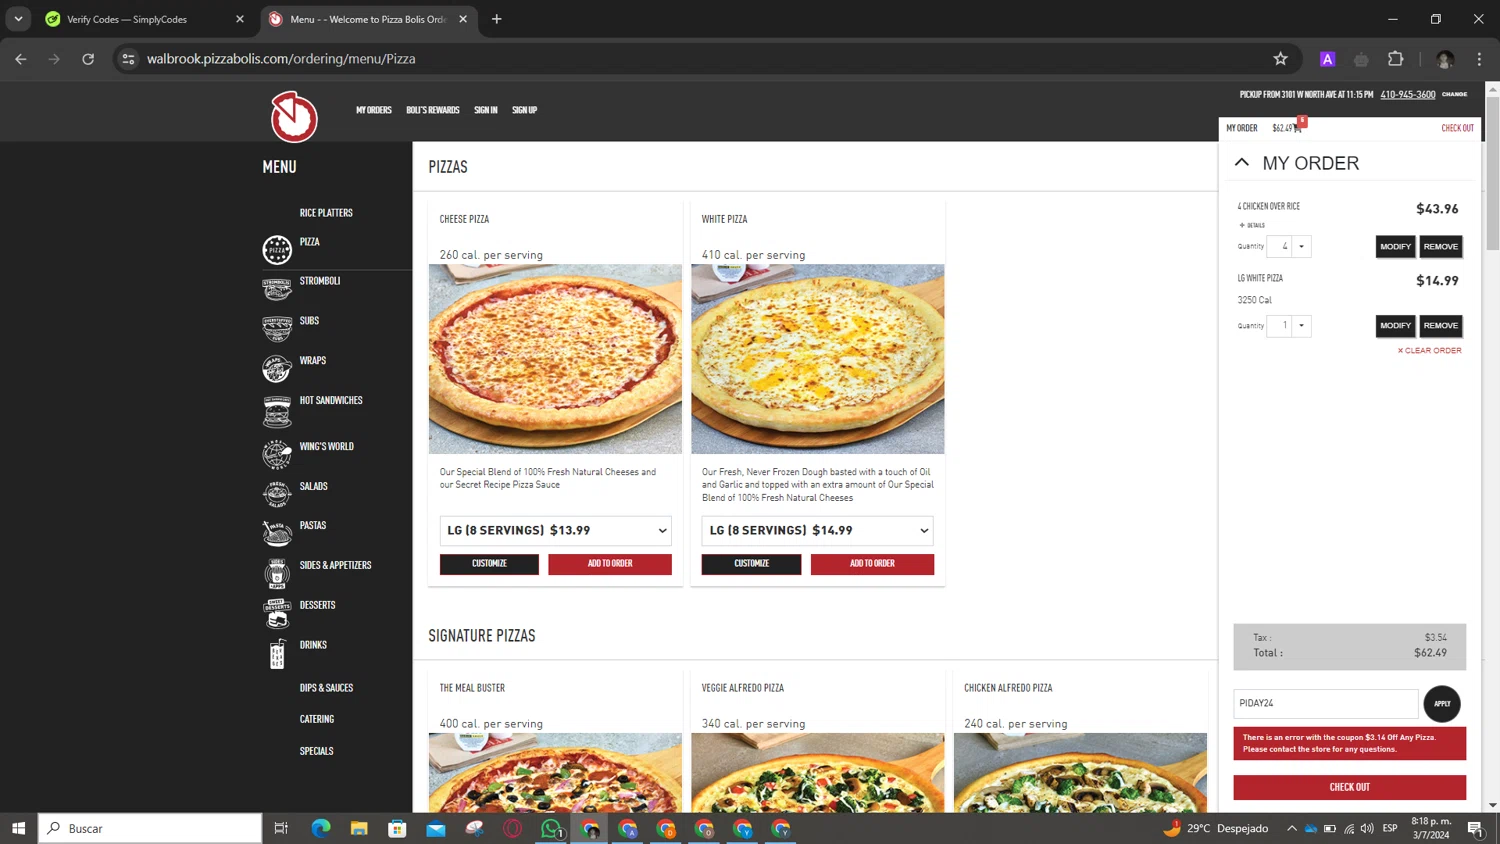Image resolution: width=1500 pixels, height=844 pixels.
Task: Expand details of Chicken Over Rice
Action: click(1252, 225)
